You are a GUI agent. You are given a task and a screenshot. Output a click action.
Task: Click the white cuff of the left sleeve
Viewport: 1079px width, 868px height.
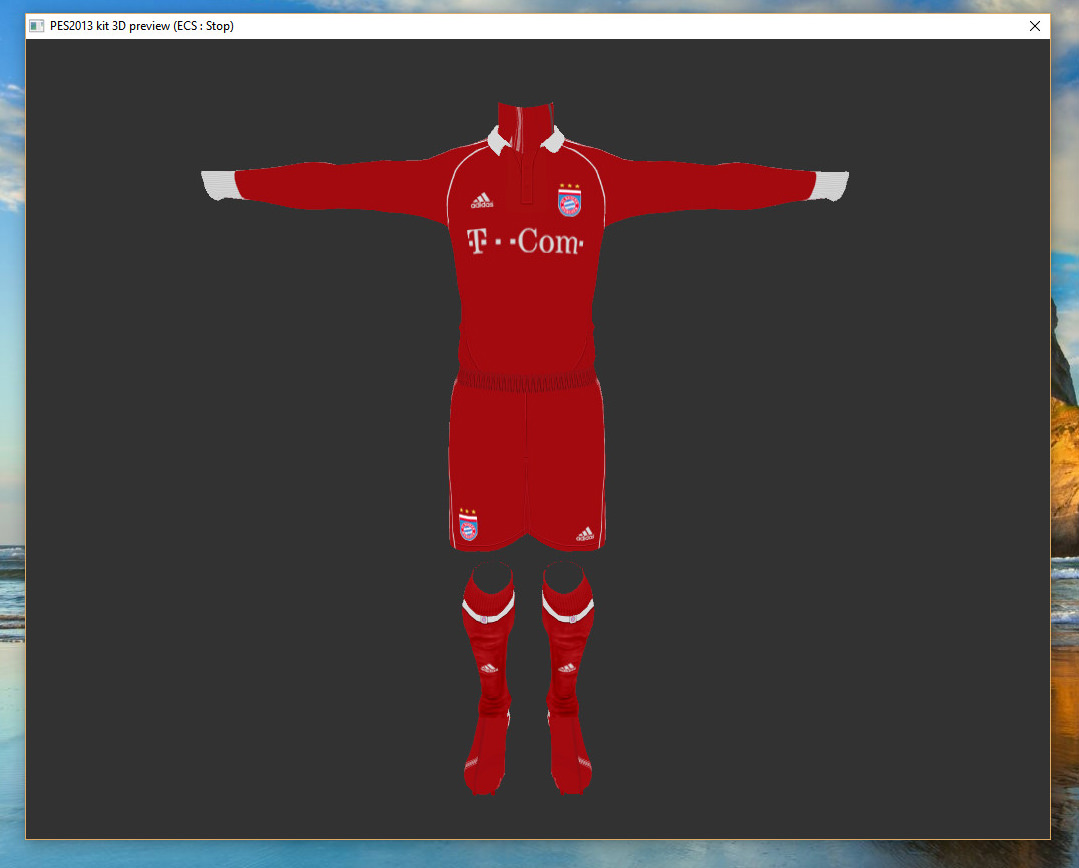(x=218, y=186)
